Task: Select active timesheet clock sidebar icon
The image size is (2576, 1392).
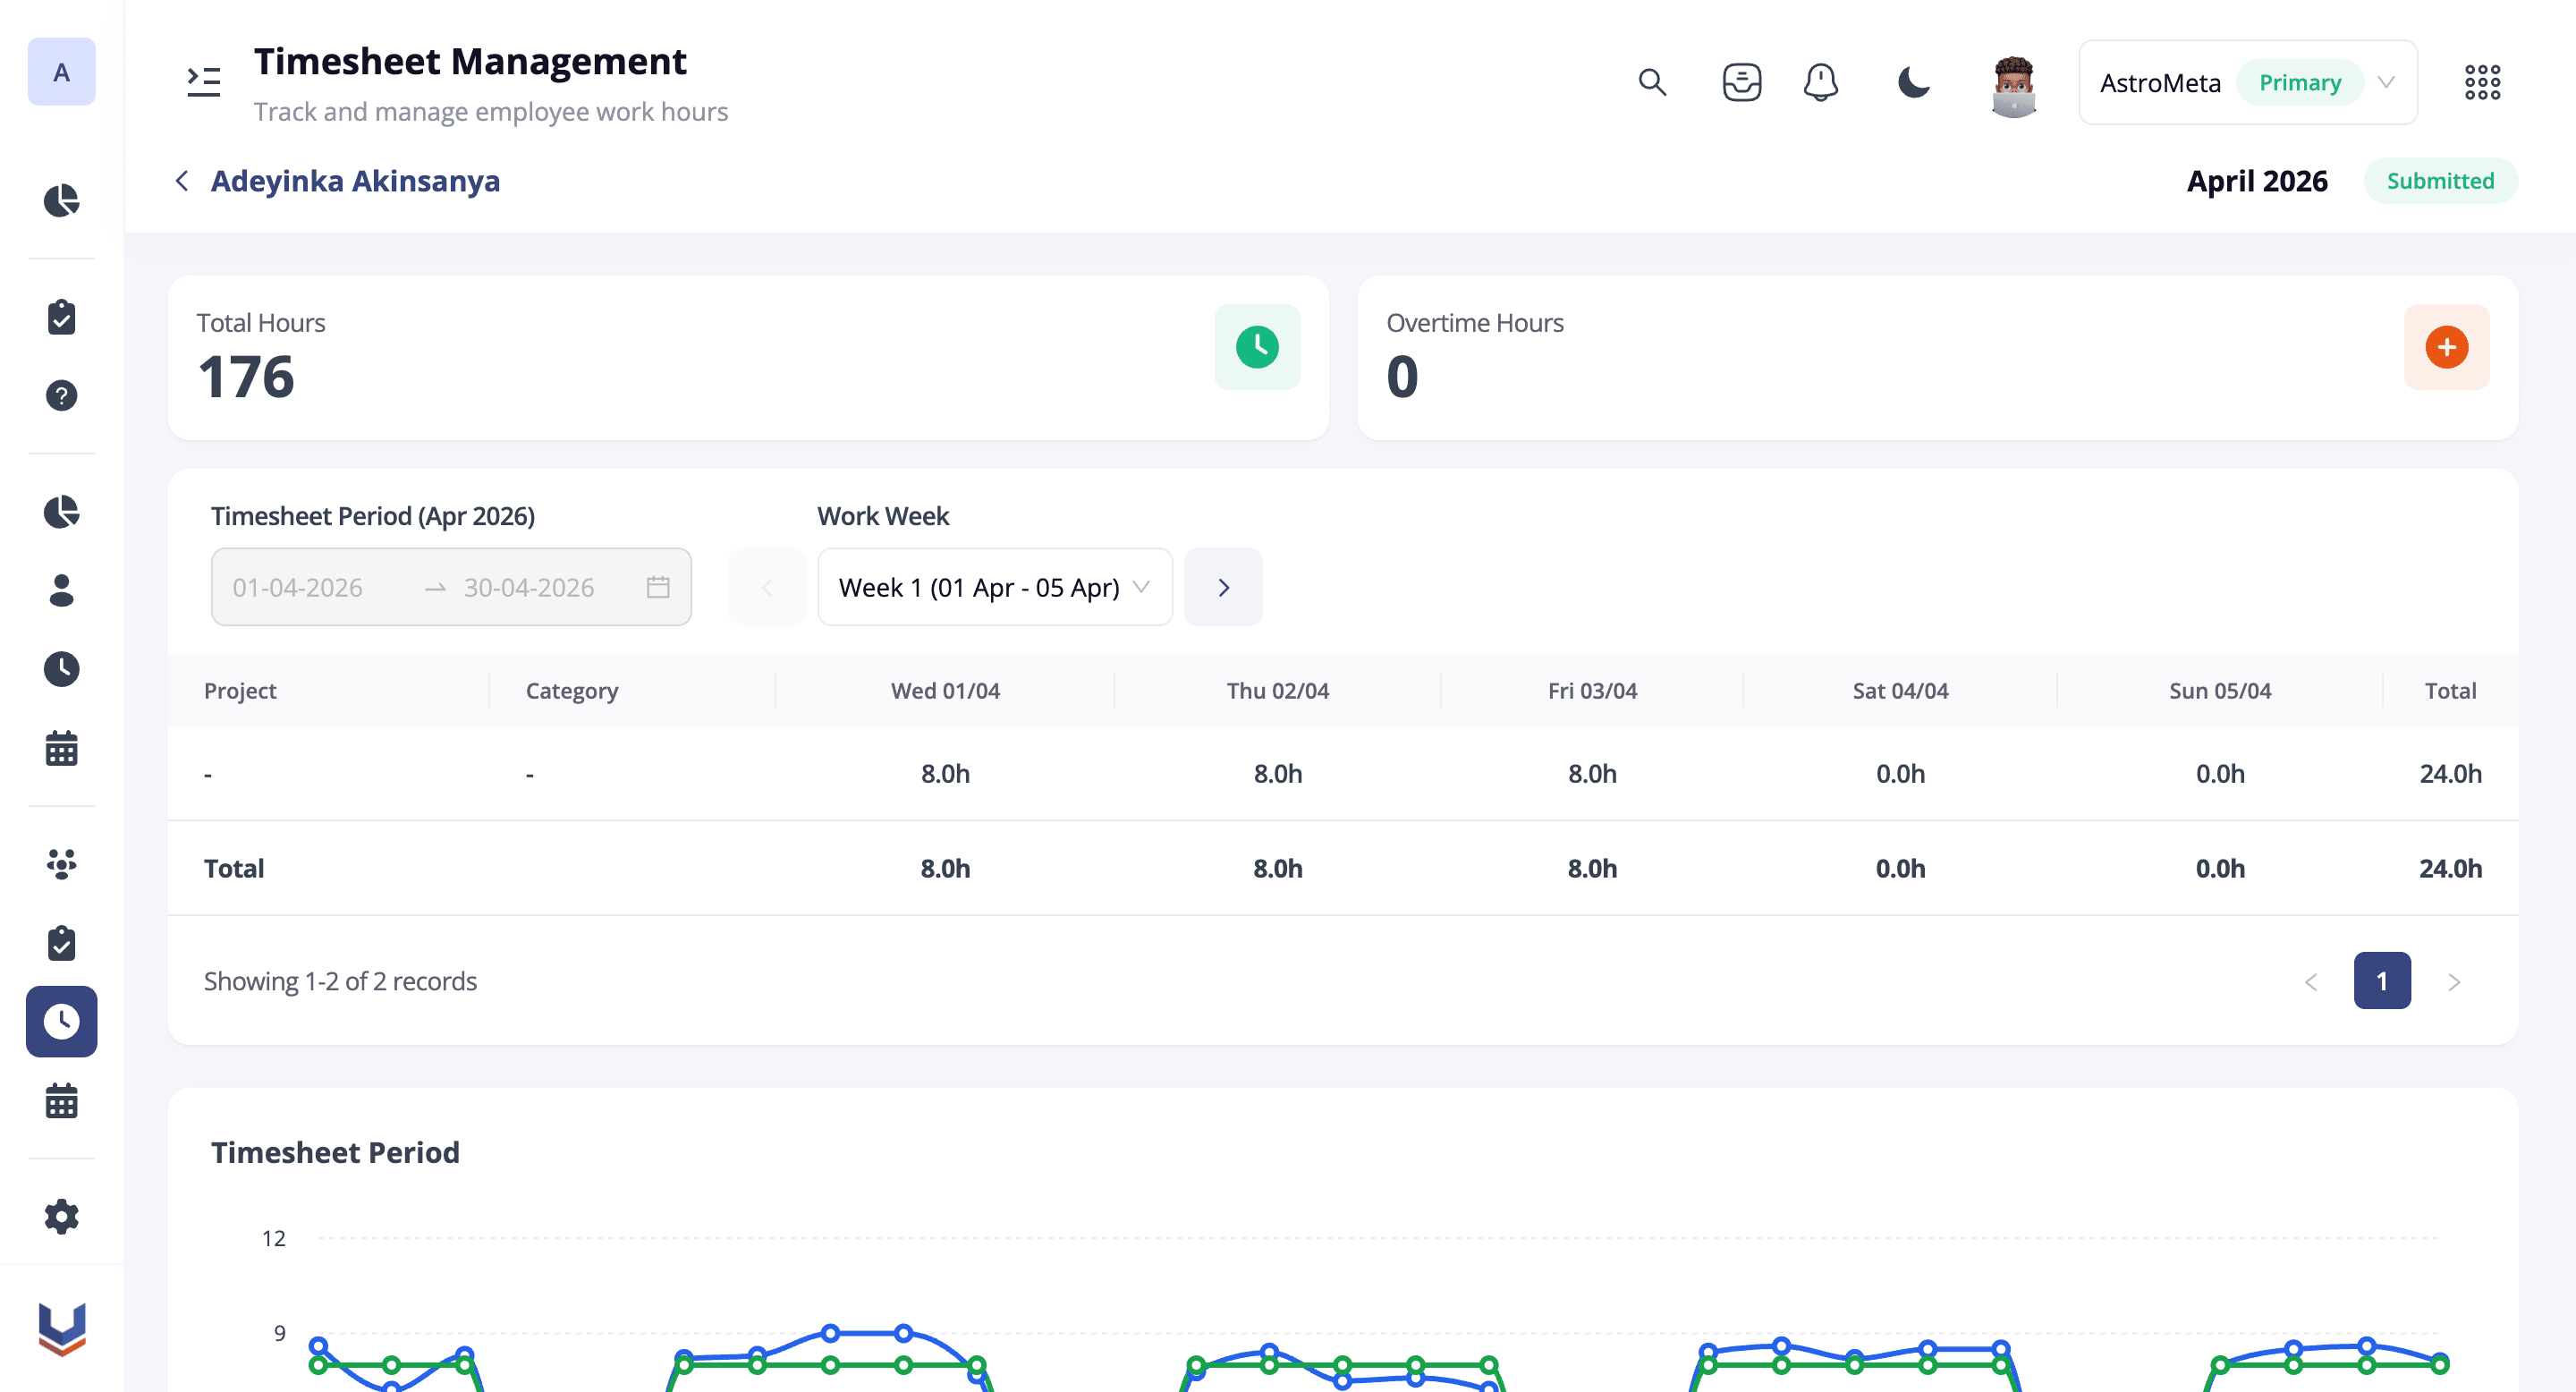Action: point(61,1022)
